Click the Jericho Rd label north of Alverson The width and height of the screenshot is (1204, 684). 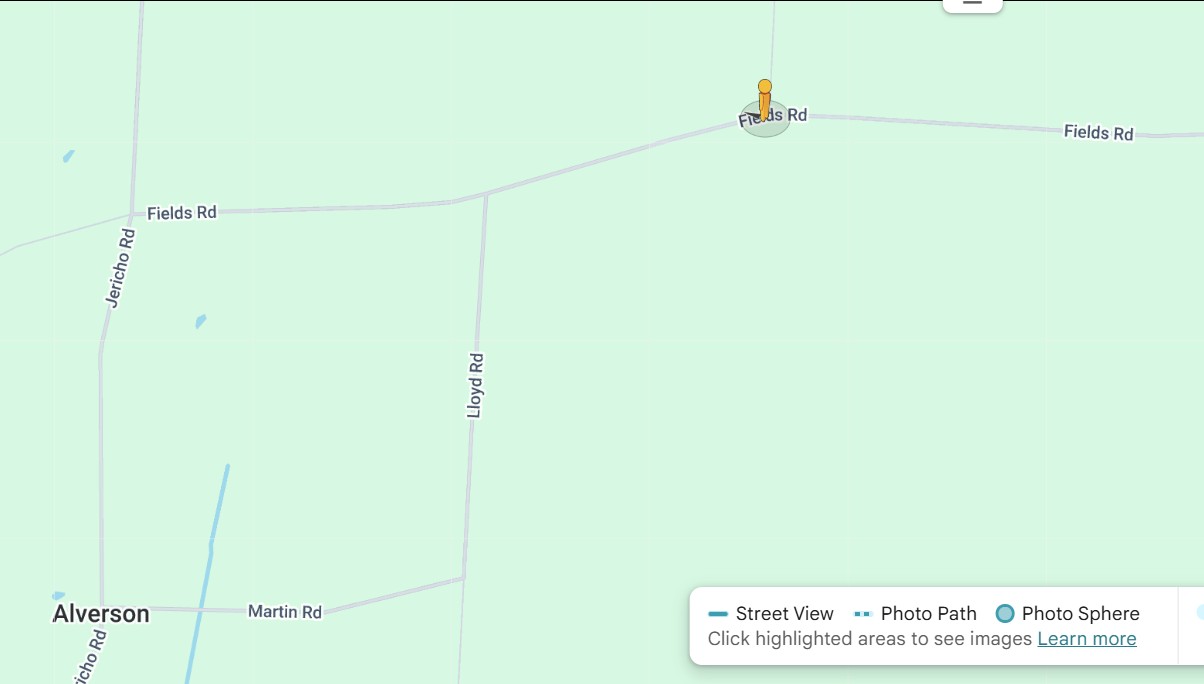click(120, 268)
